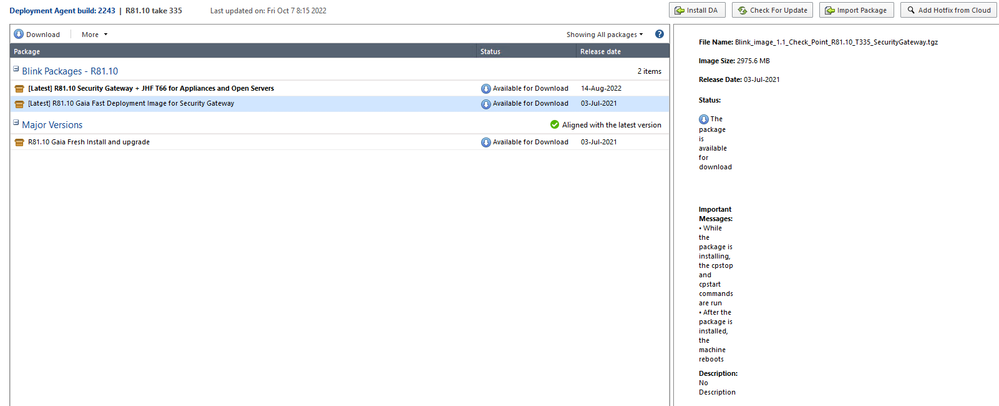Click the 03-Jul-2021 date in highlighted row

click(598, 103)
